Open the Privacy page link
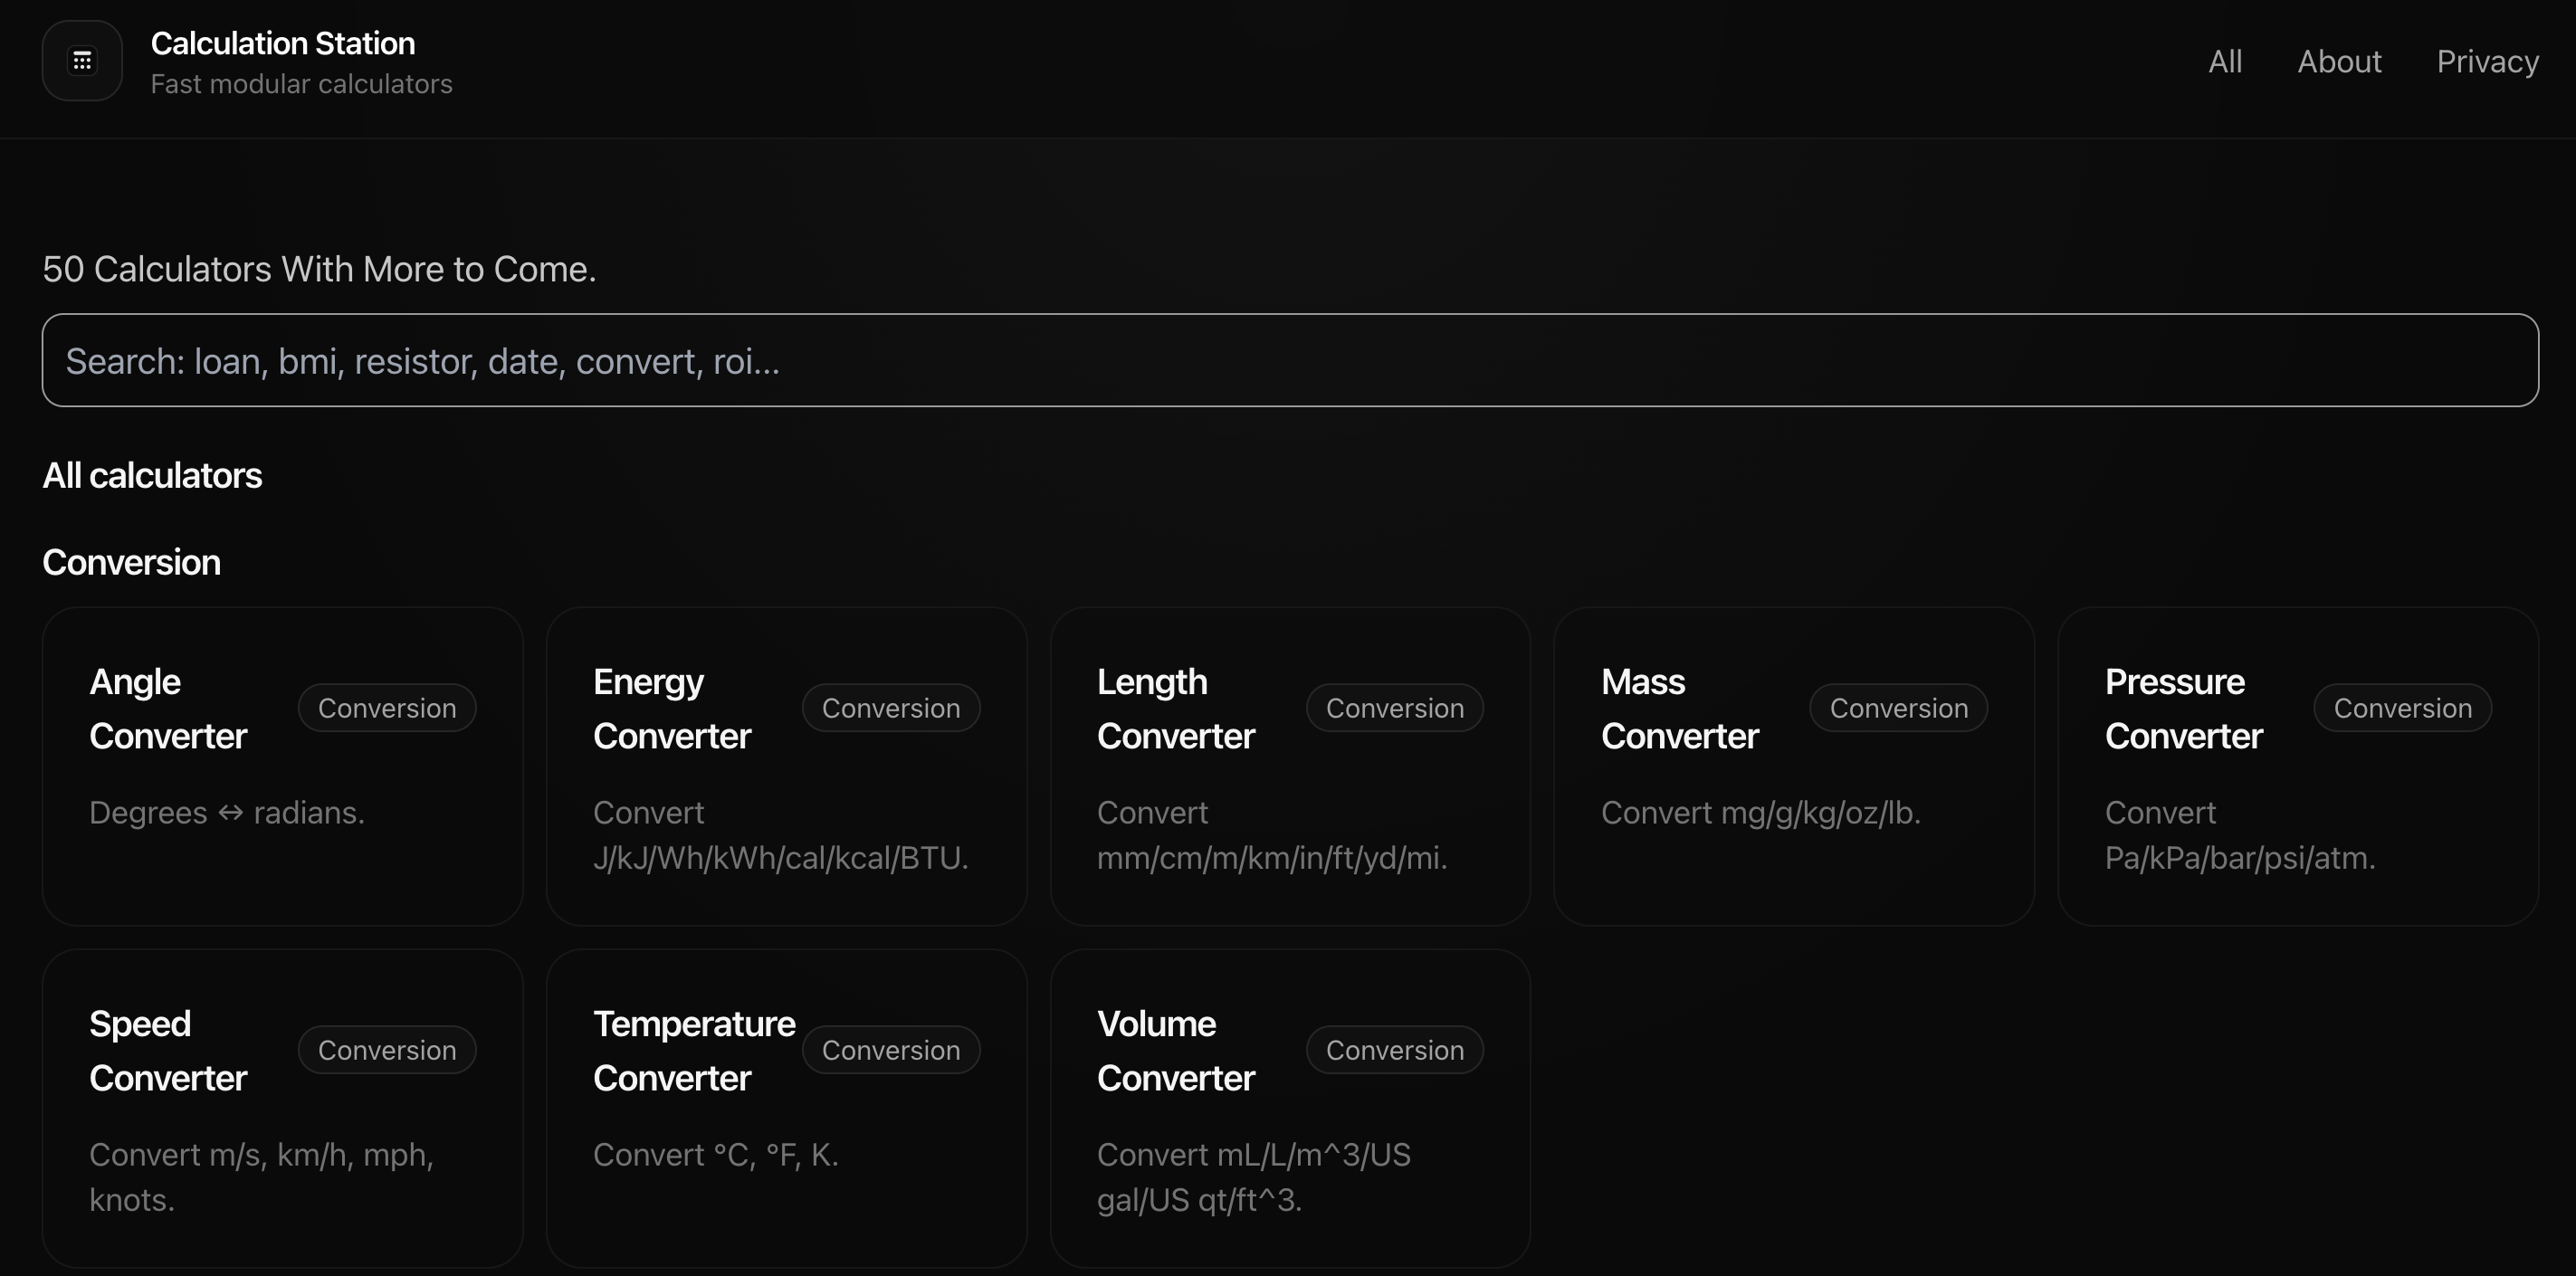Image resolution: width=2576 pixels, height=1276 pixels. (x=2487, y=62)
